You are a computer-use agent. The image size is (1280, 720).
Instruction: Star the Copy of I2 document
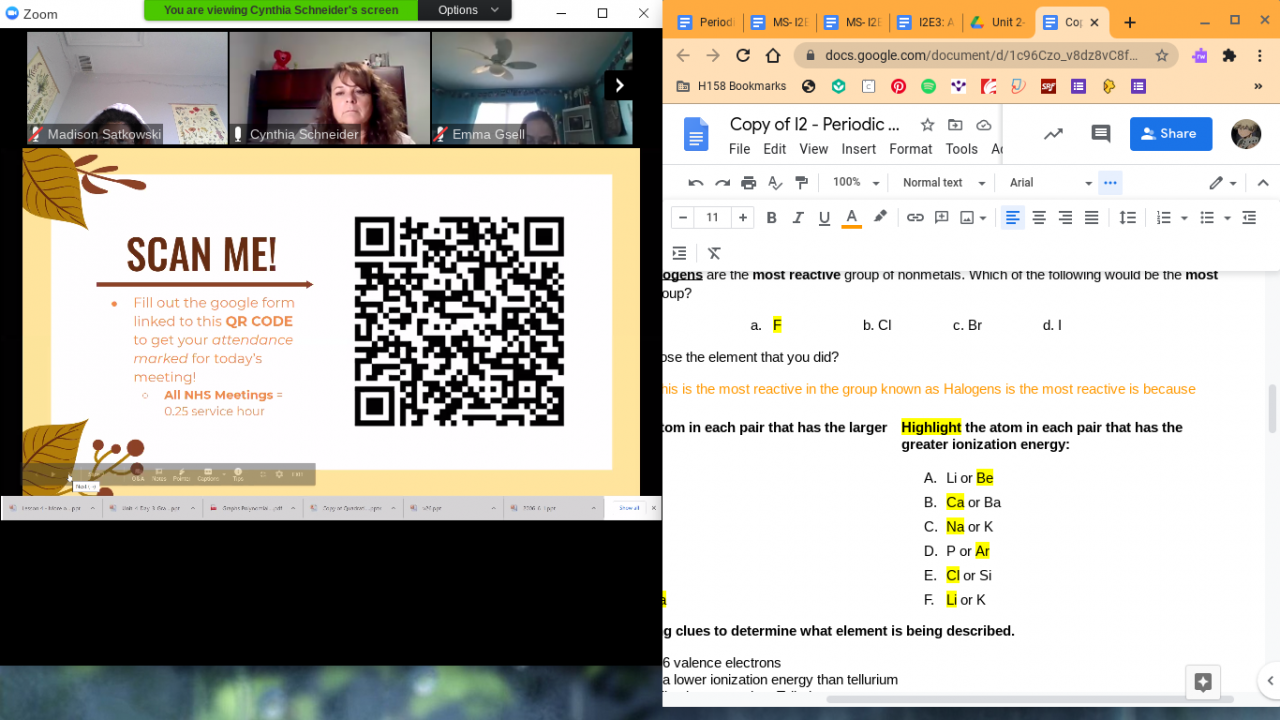pos(927,125)
